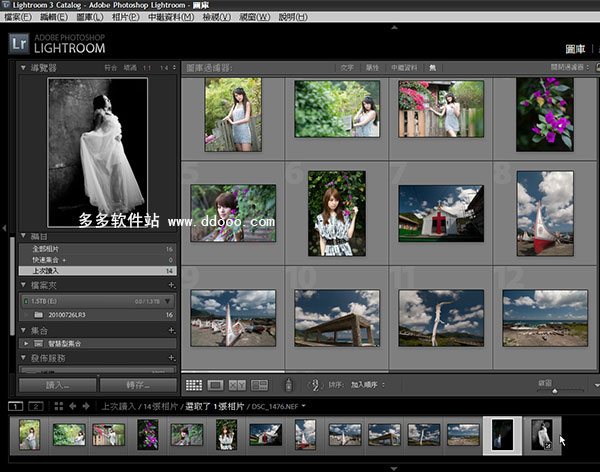Switch to Loupe view in the toolbar
Image resolution: width=600 pixels, height=472 pixels.
215,385
